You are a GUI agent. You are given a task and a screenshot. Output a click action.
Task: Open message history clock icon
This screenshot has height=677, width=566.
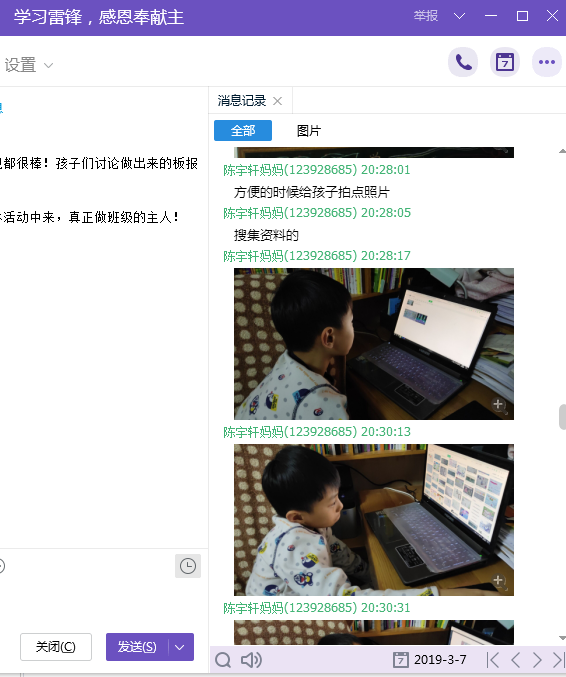click(188, 566)
